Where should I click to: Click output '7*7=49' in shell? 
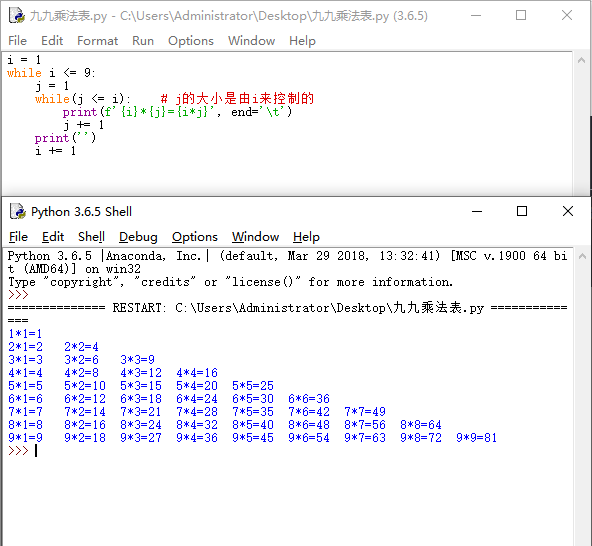[365, 412]
